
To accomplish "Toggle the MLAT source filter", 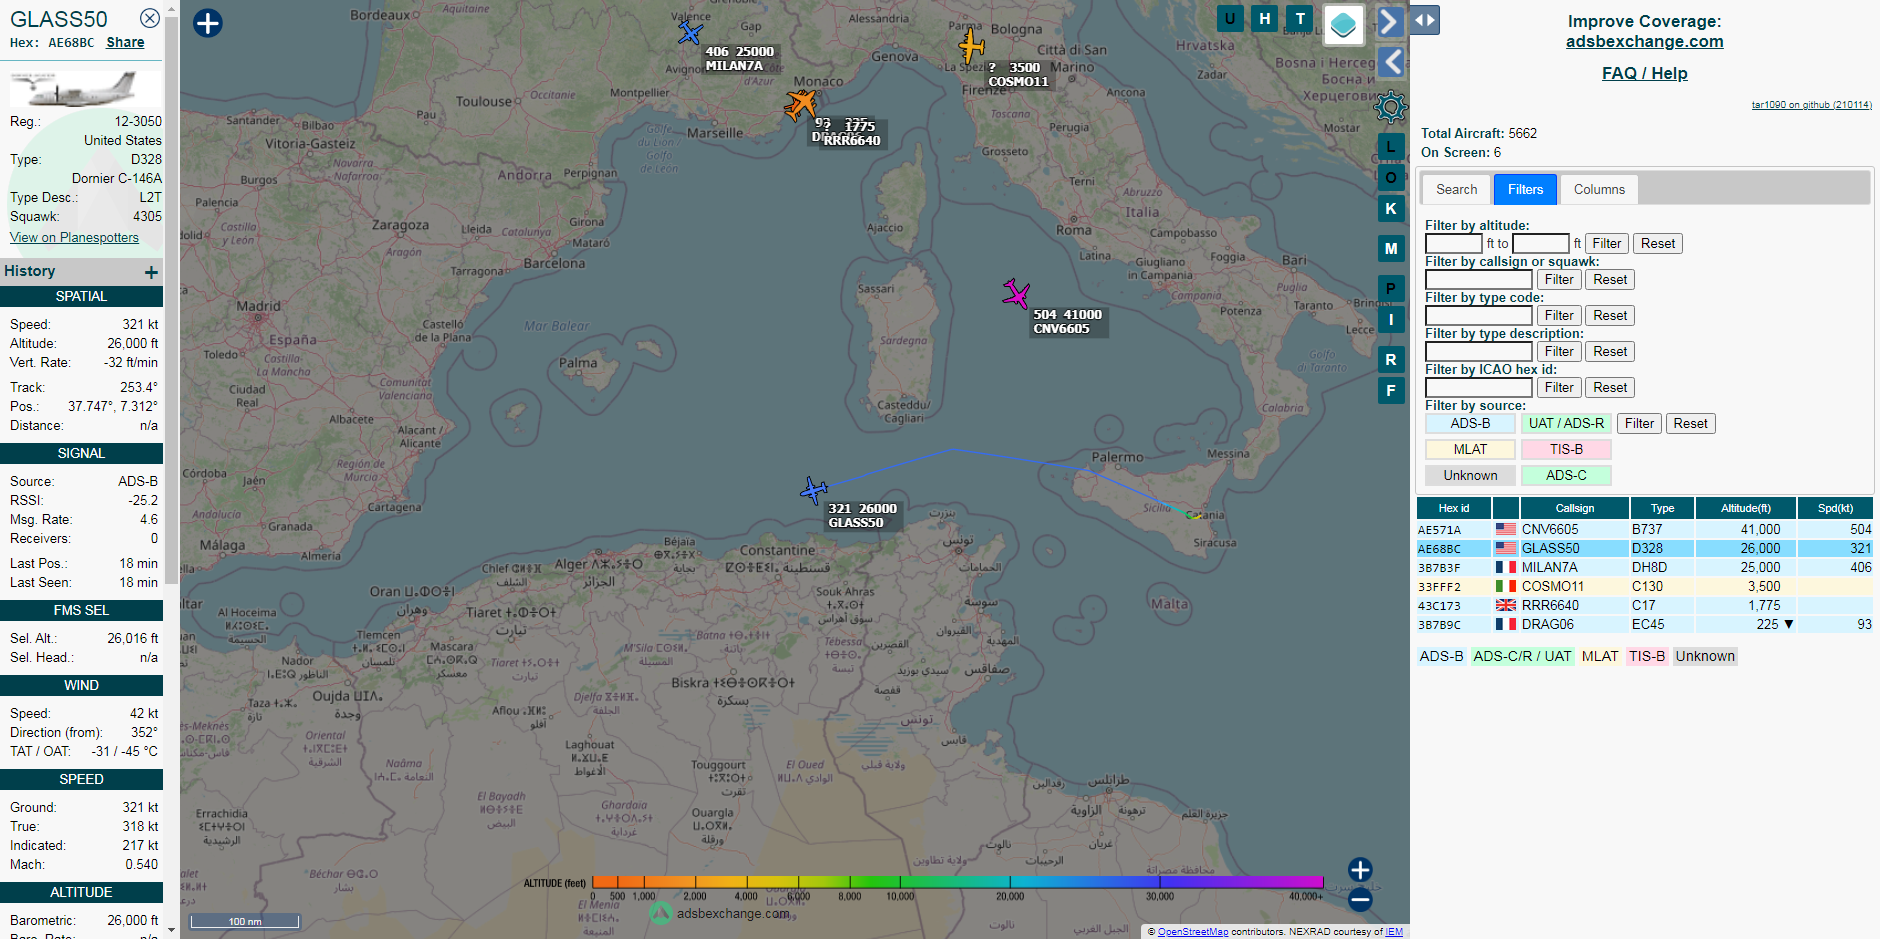I will (x=1470, y=449).
